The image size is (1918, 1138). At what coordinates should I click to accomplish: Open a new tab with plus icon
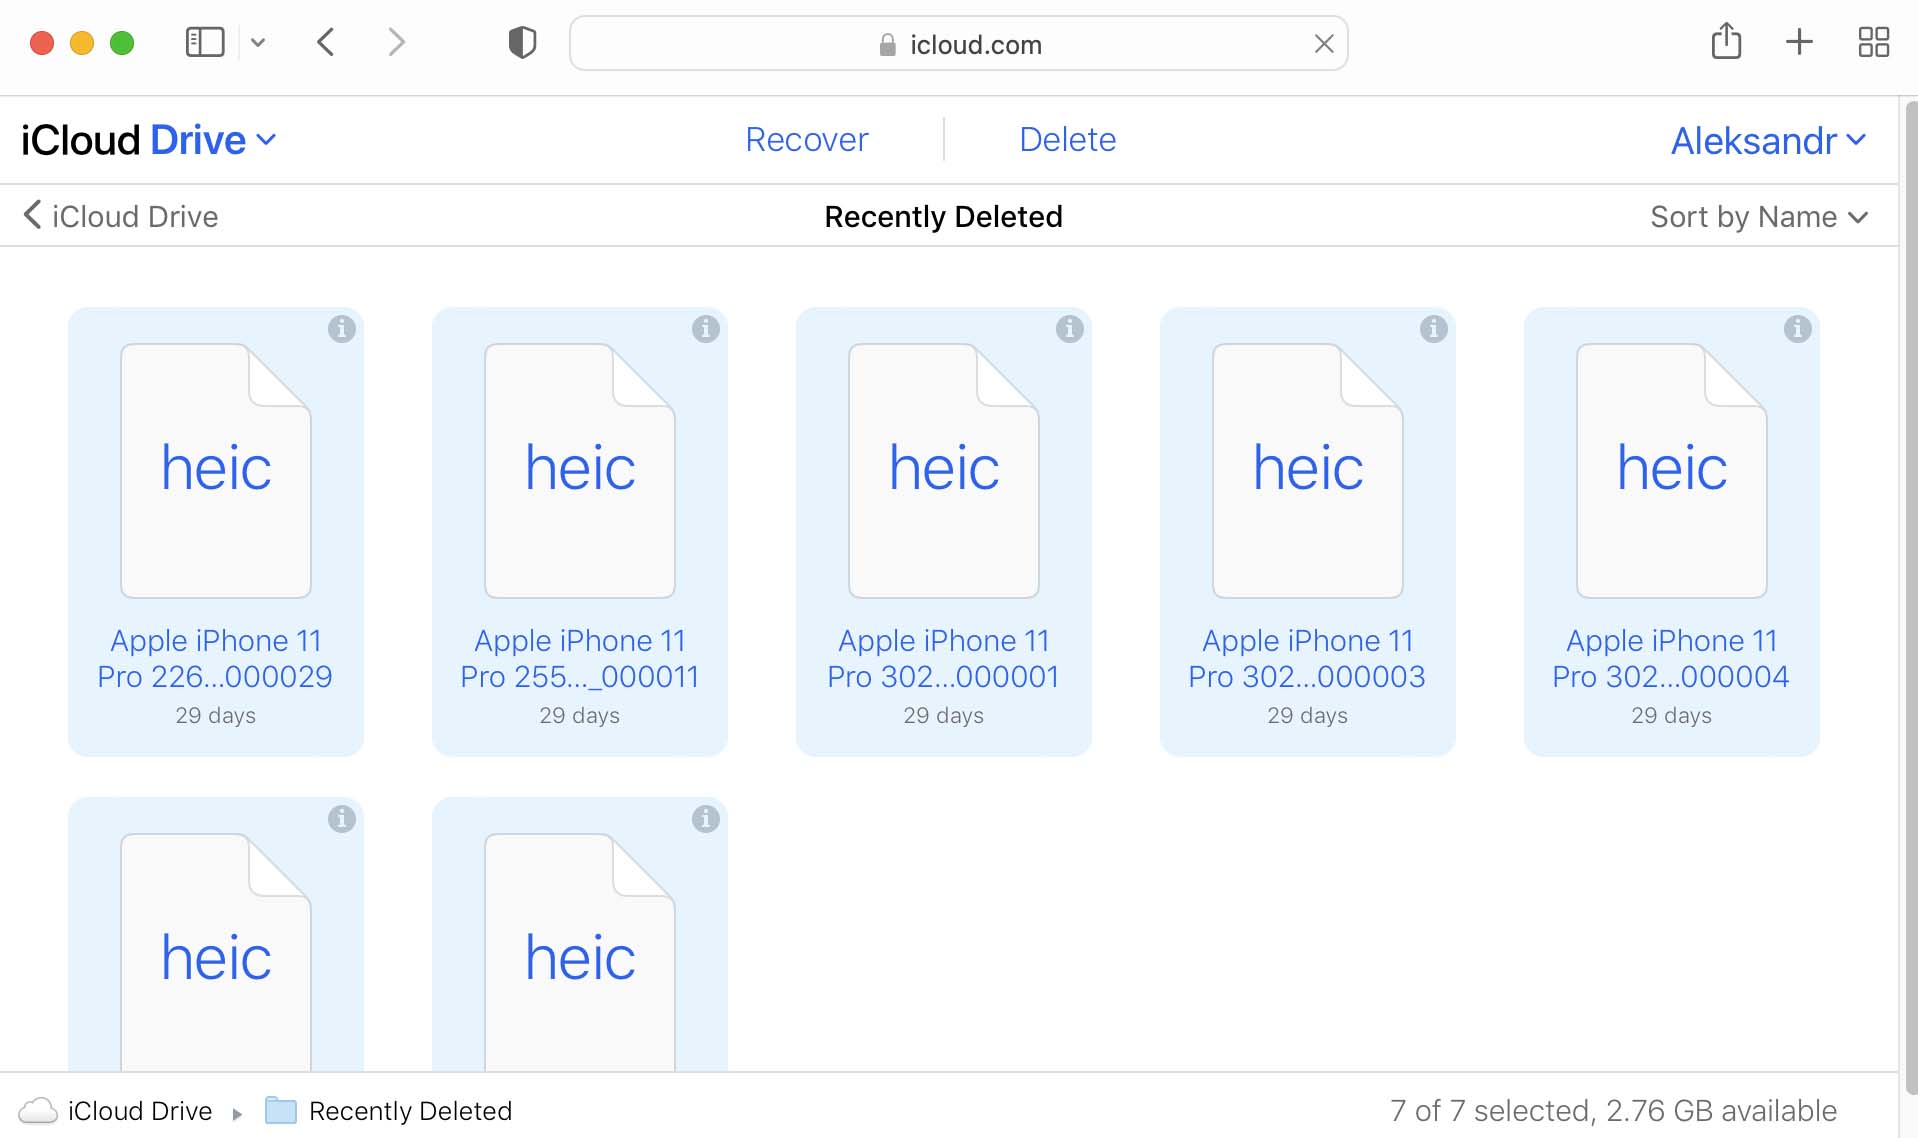tap(1799, 42)
